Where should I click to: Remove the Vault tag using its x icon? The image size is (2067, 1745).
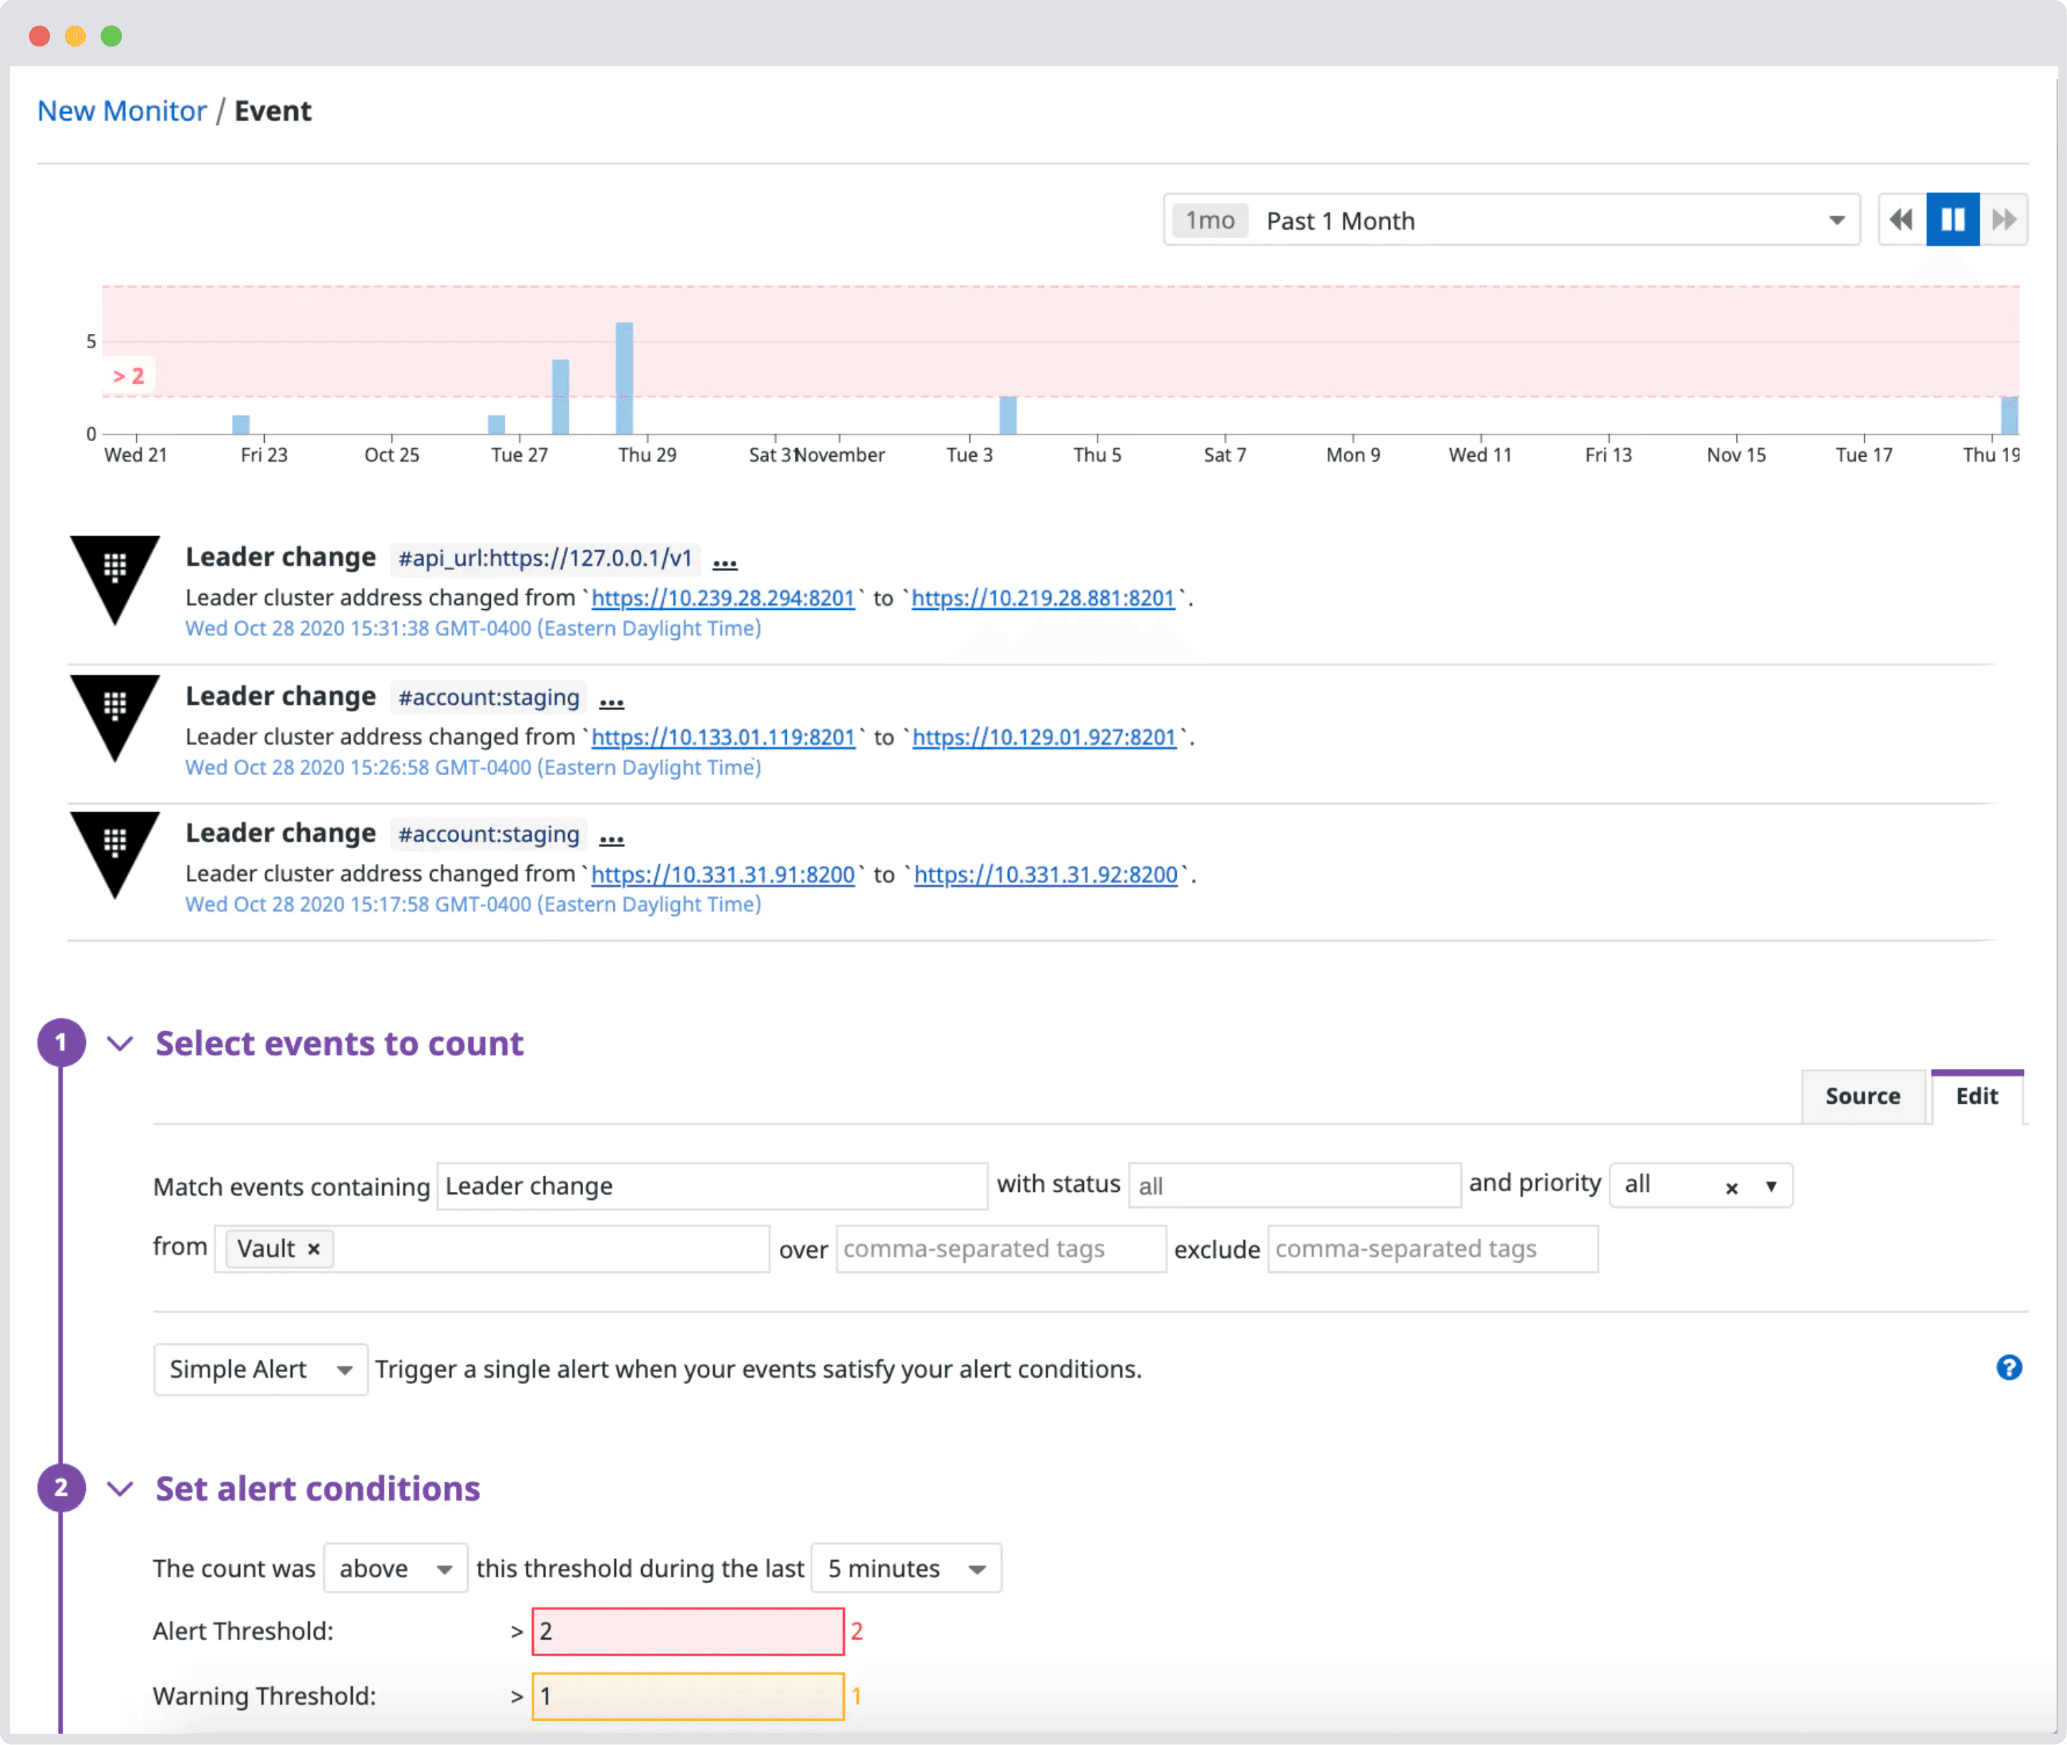[x=313, y=1248]
